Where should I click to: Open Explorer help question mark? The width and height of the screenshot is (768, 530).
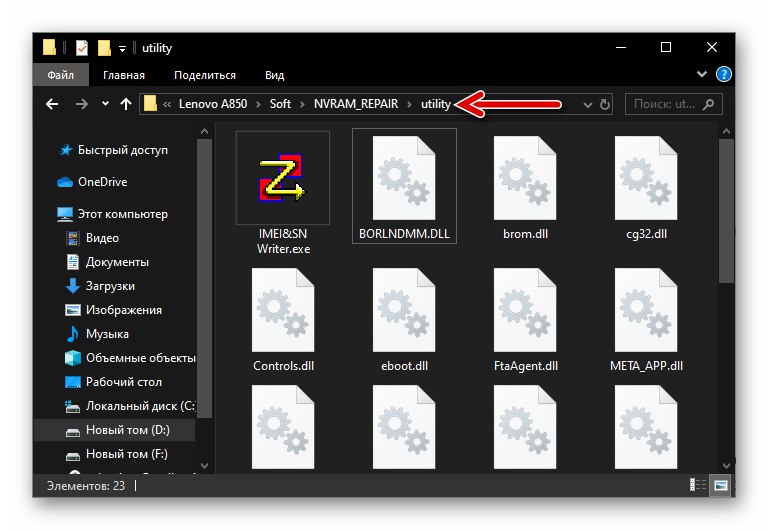pos(723,74)
